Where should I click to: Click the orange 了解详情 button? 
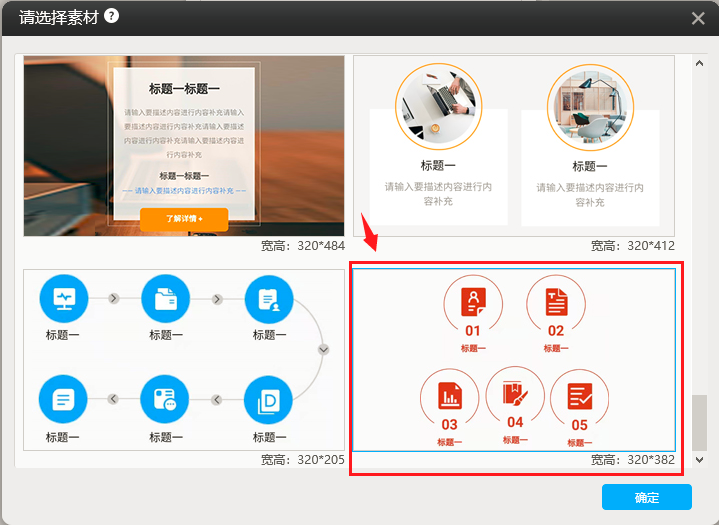pos(184,218)
